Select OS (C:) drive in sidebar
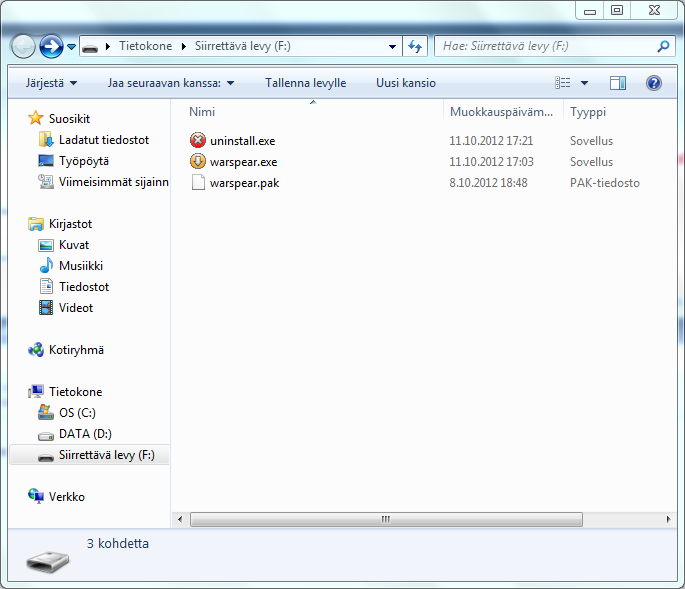 77,413
